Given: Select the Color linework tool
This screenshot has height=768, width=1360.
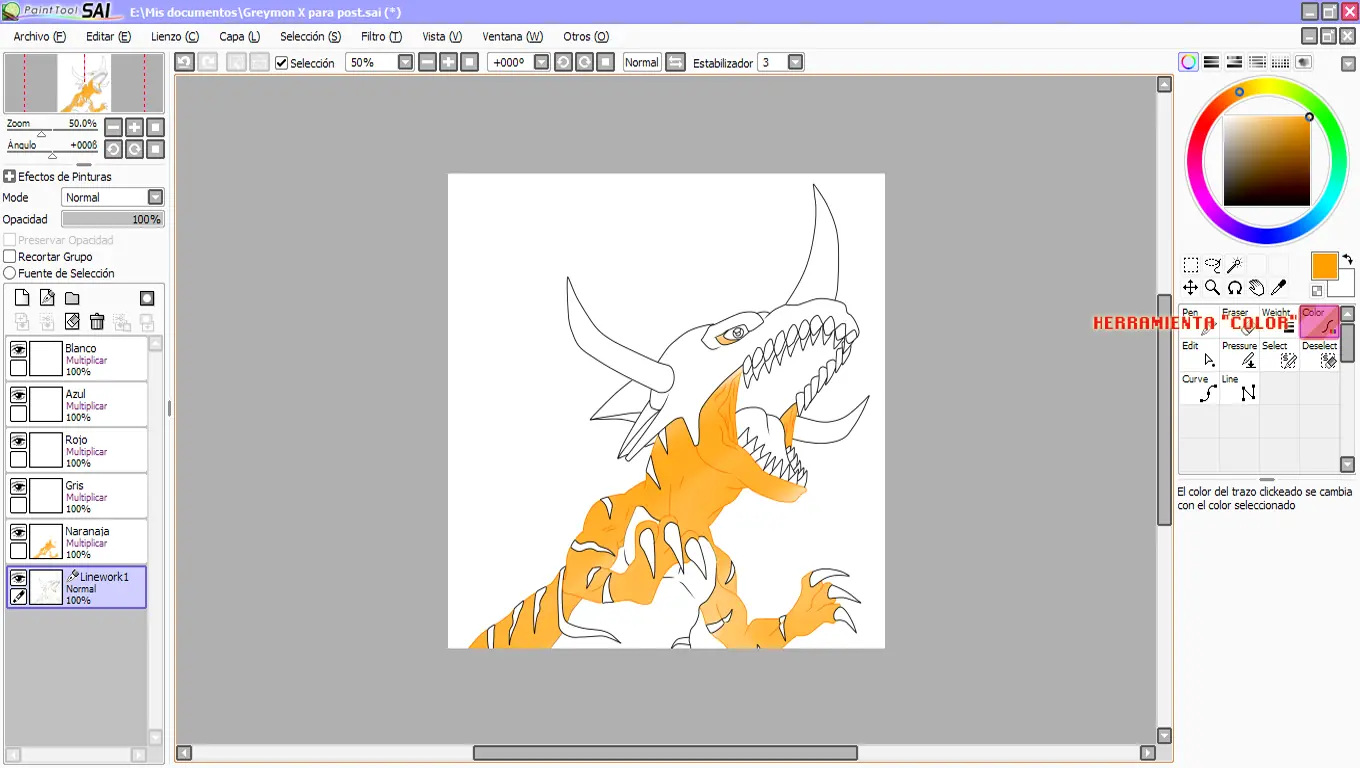Looking at the screenshot, I should [1319, 322].
